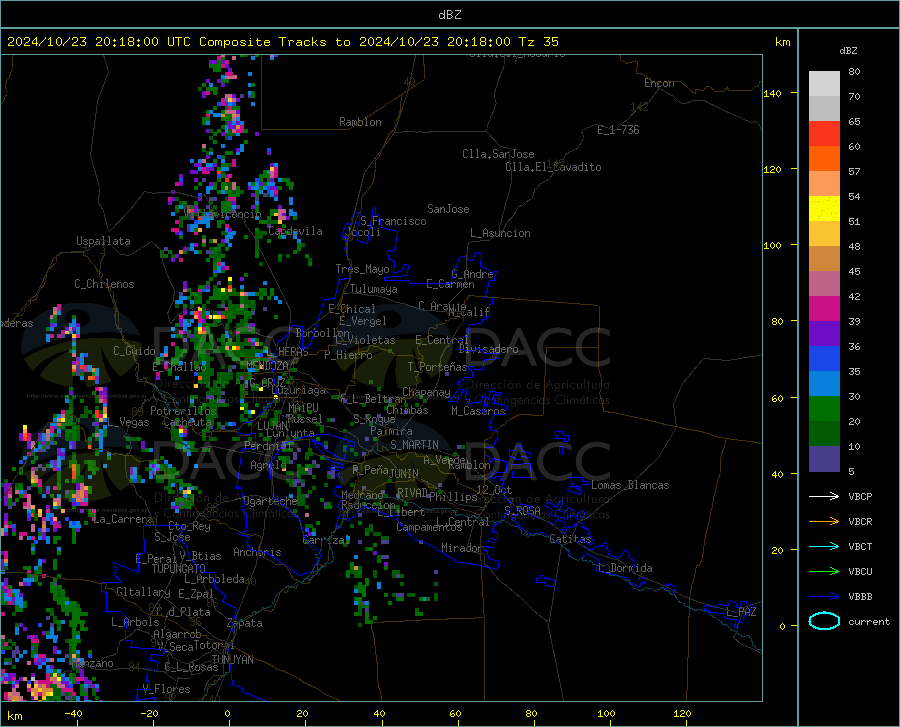This screenshot has height=727, width=900.
Task: Click the L_Dormida map label
Action: click(x=625, y=568)
